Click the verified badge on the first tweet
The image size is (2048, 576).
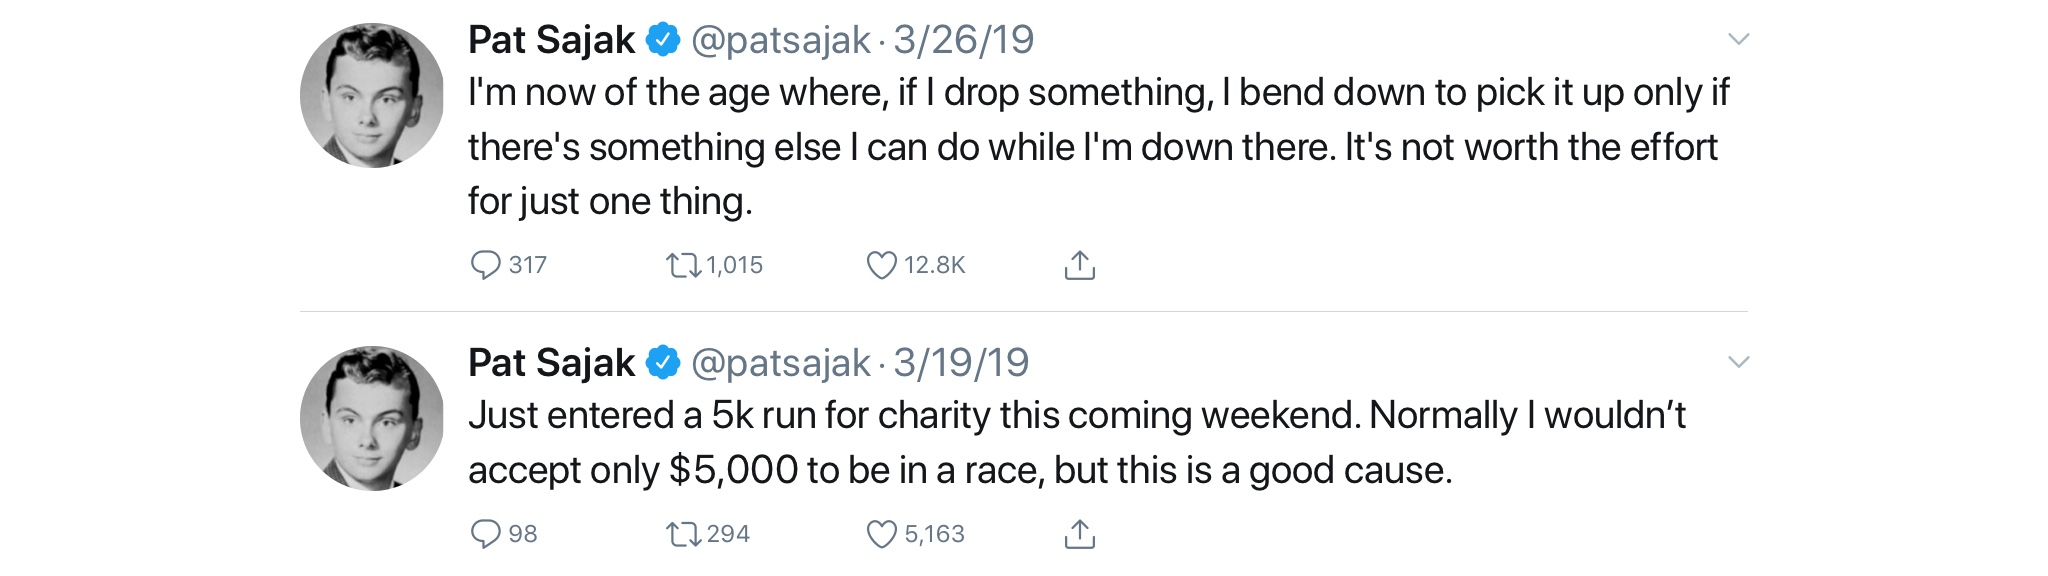(663, 40)
